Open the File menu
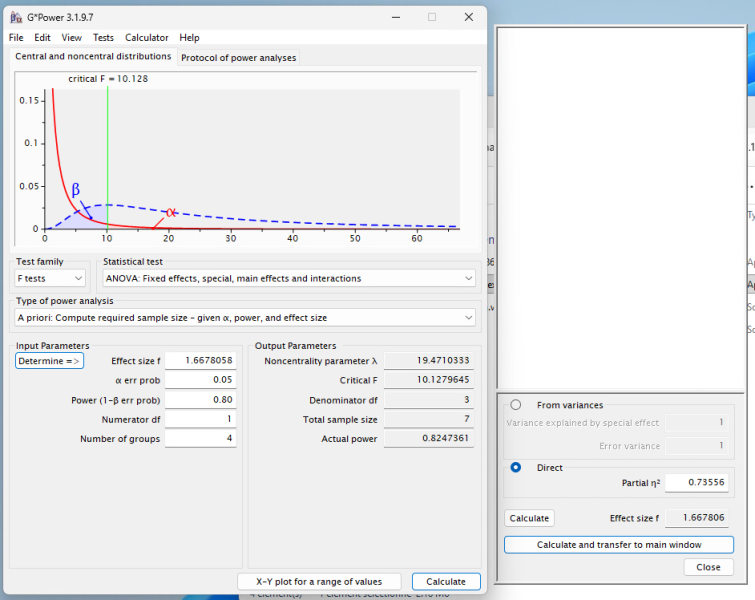This screenshot has height=600, width=755. click(16, 38)
